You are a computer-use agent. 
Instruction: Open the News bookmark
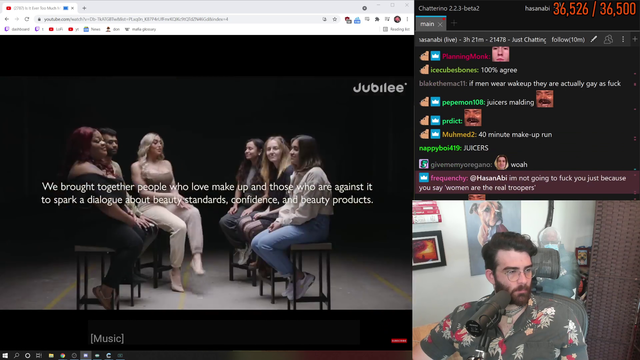pos(92,29)
